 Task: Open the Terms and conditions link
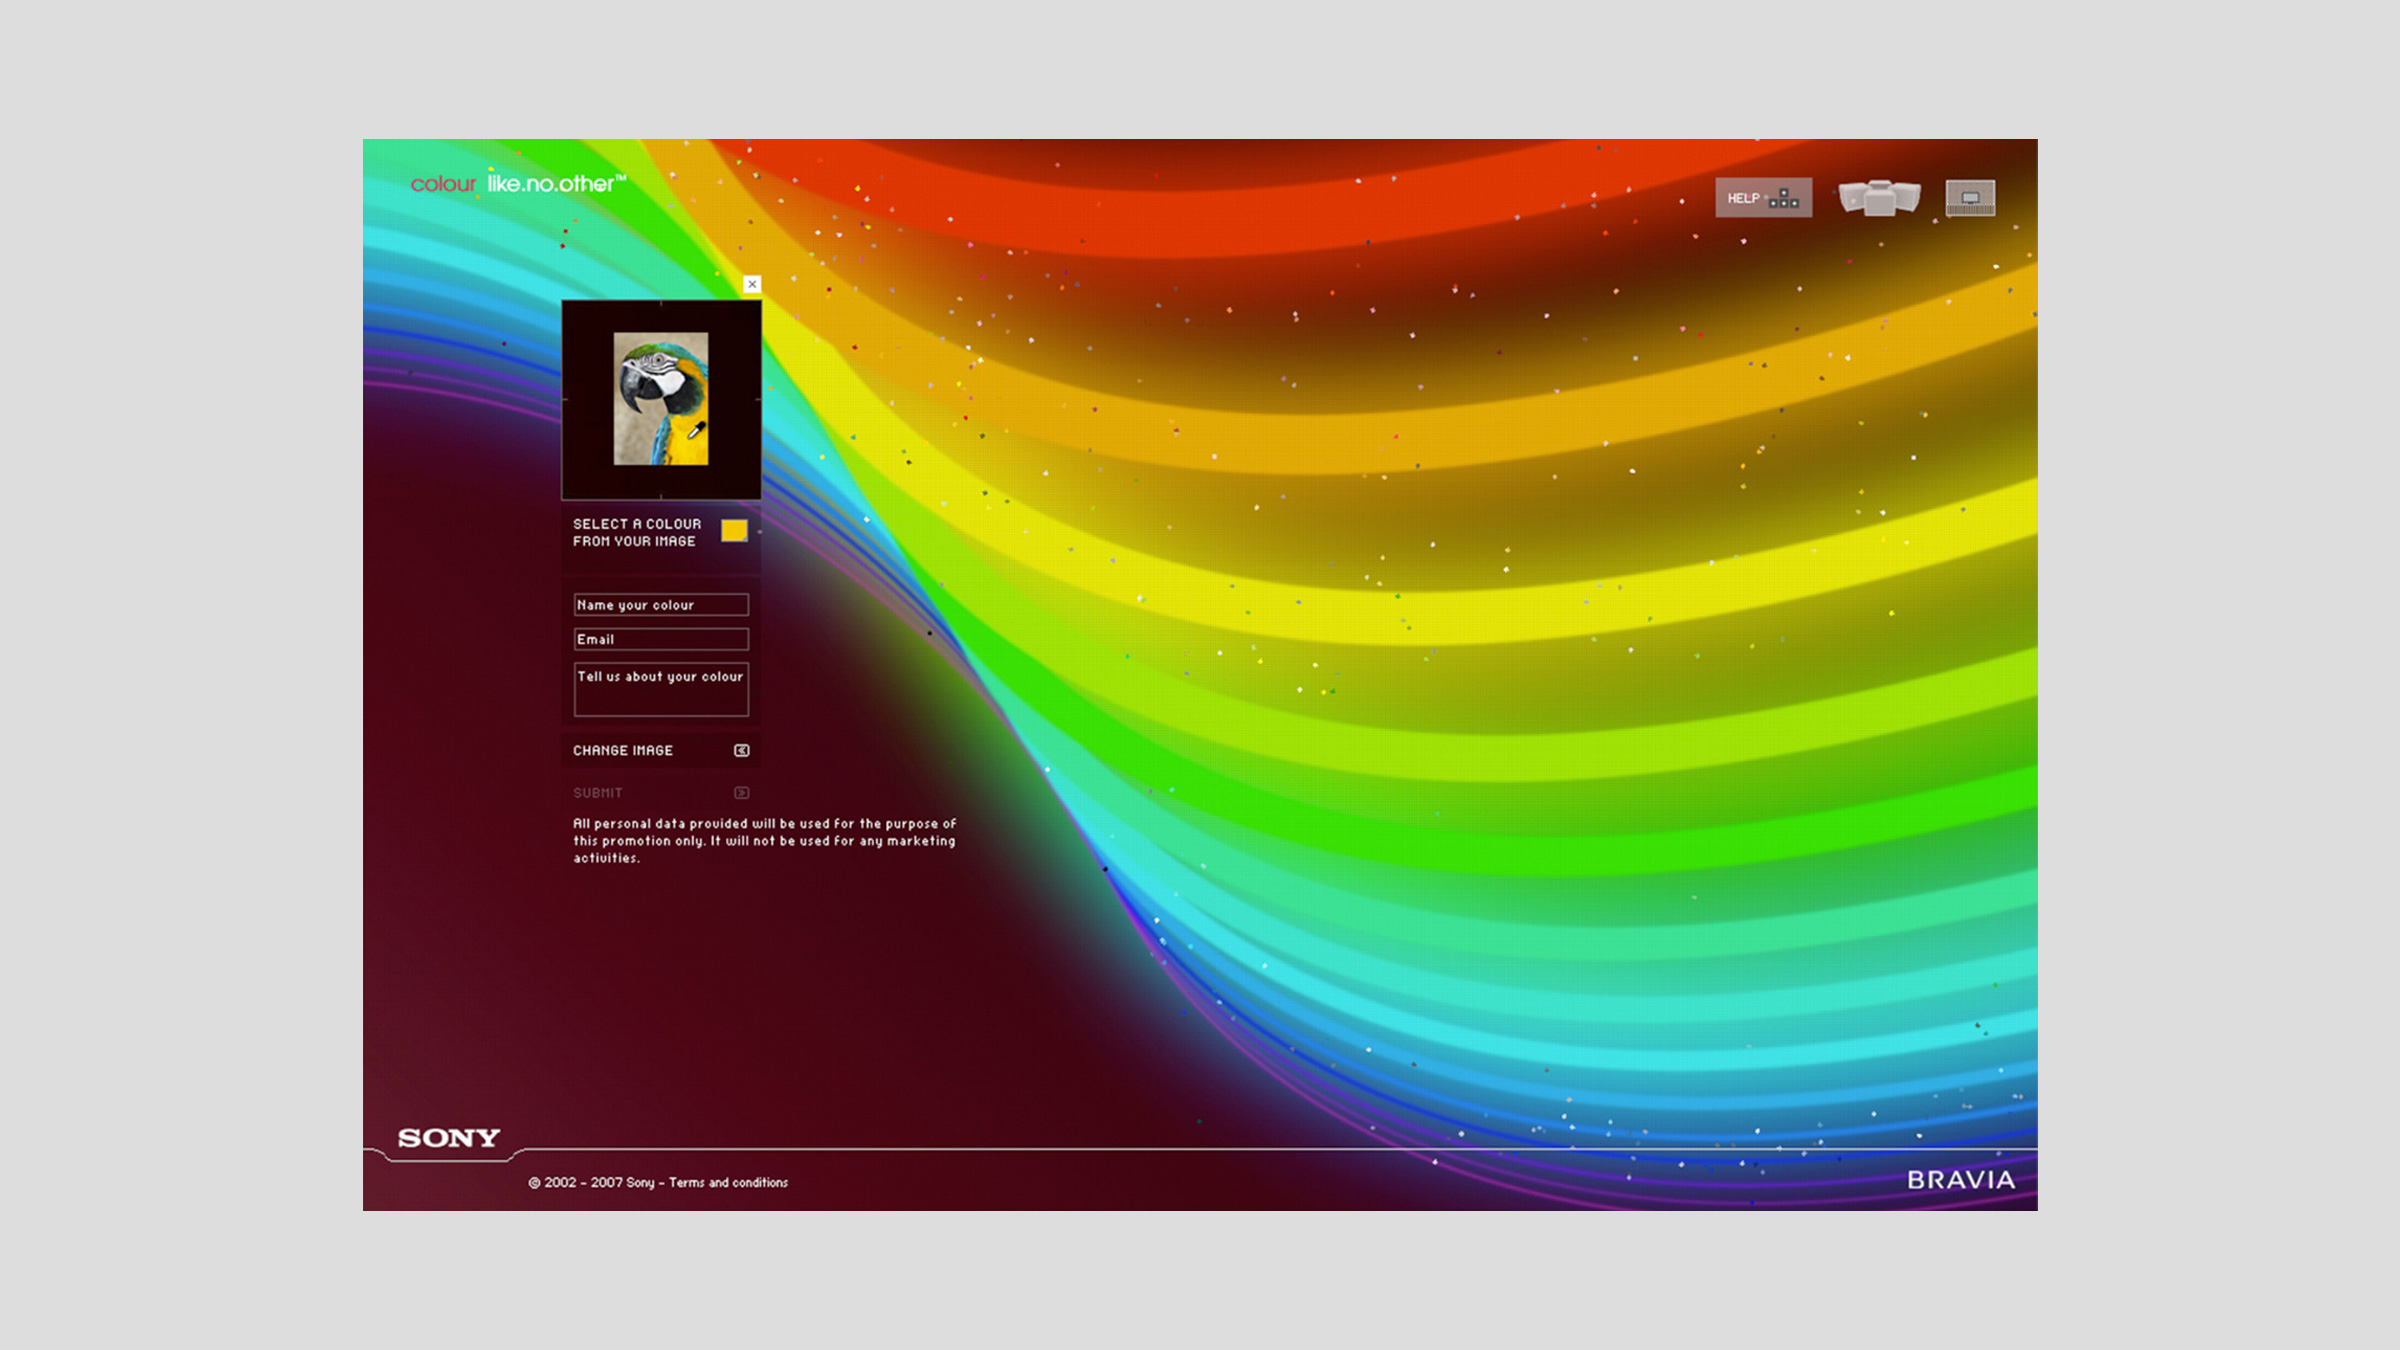point(728,1182)
